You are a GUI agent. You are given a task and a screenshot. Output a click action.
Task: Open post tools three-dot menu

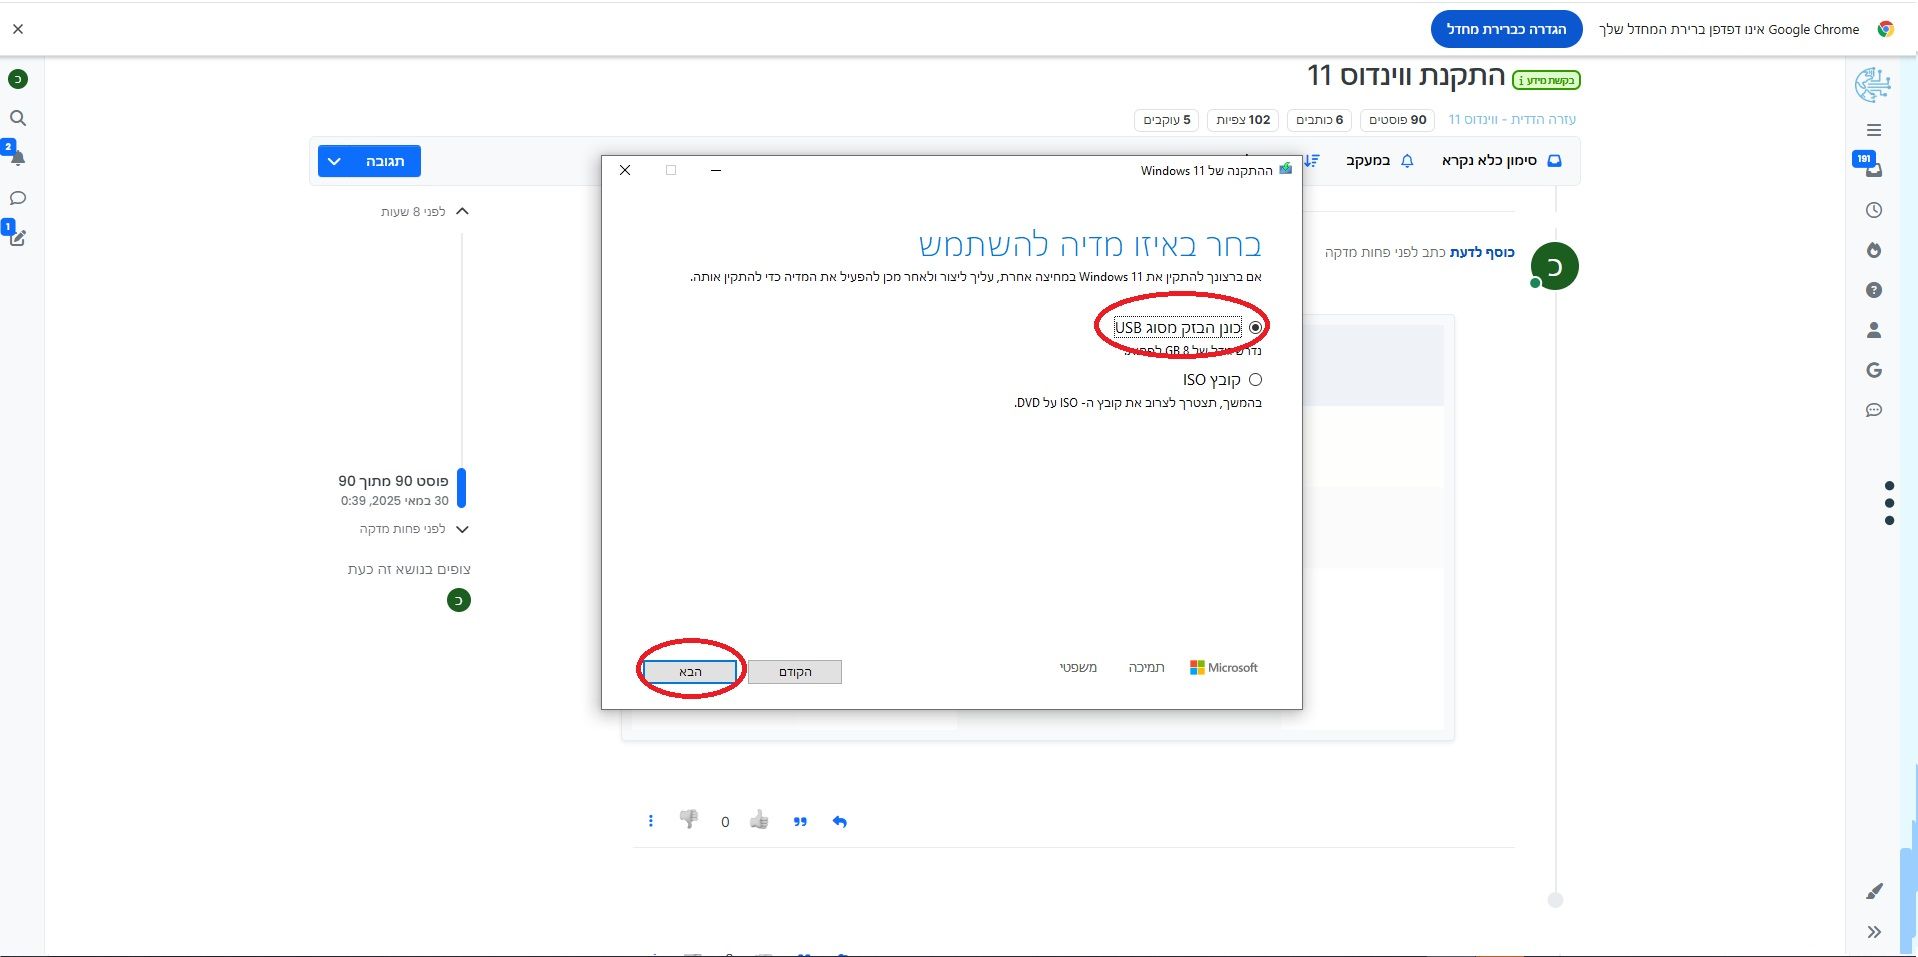click(x=651, y=821)
